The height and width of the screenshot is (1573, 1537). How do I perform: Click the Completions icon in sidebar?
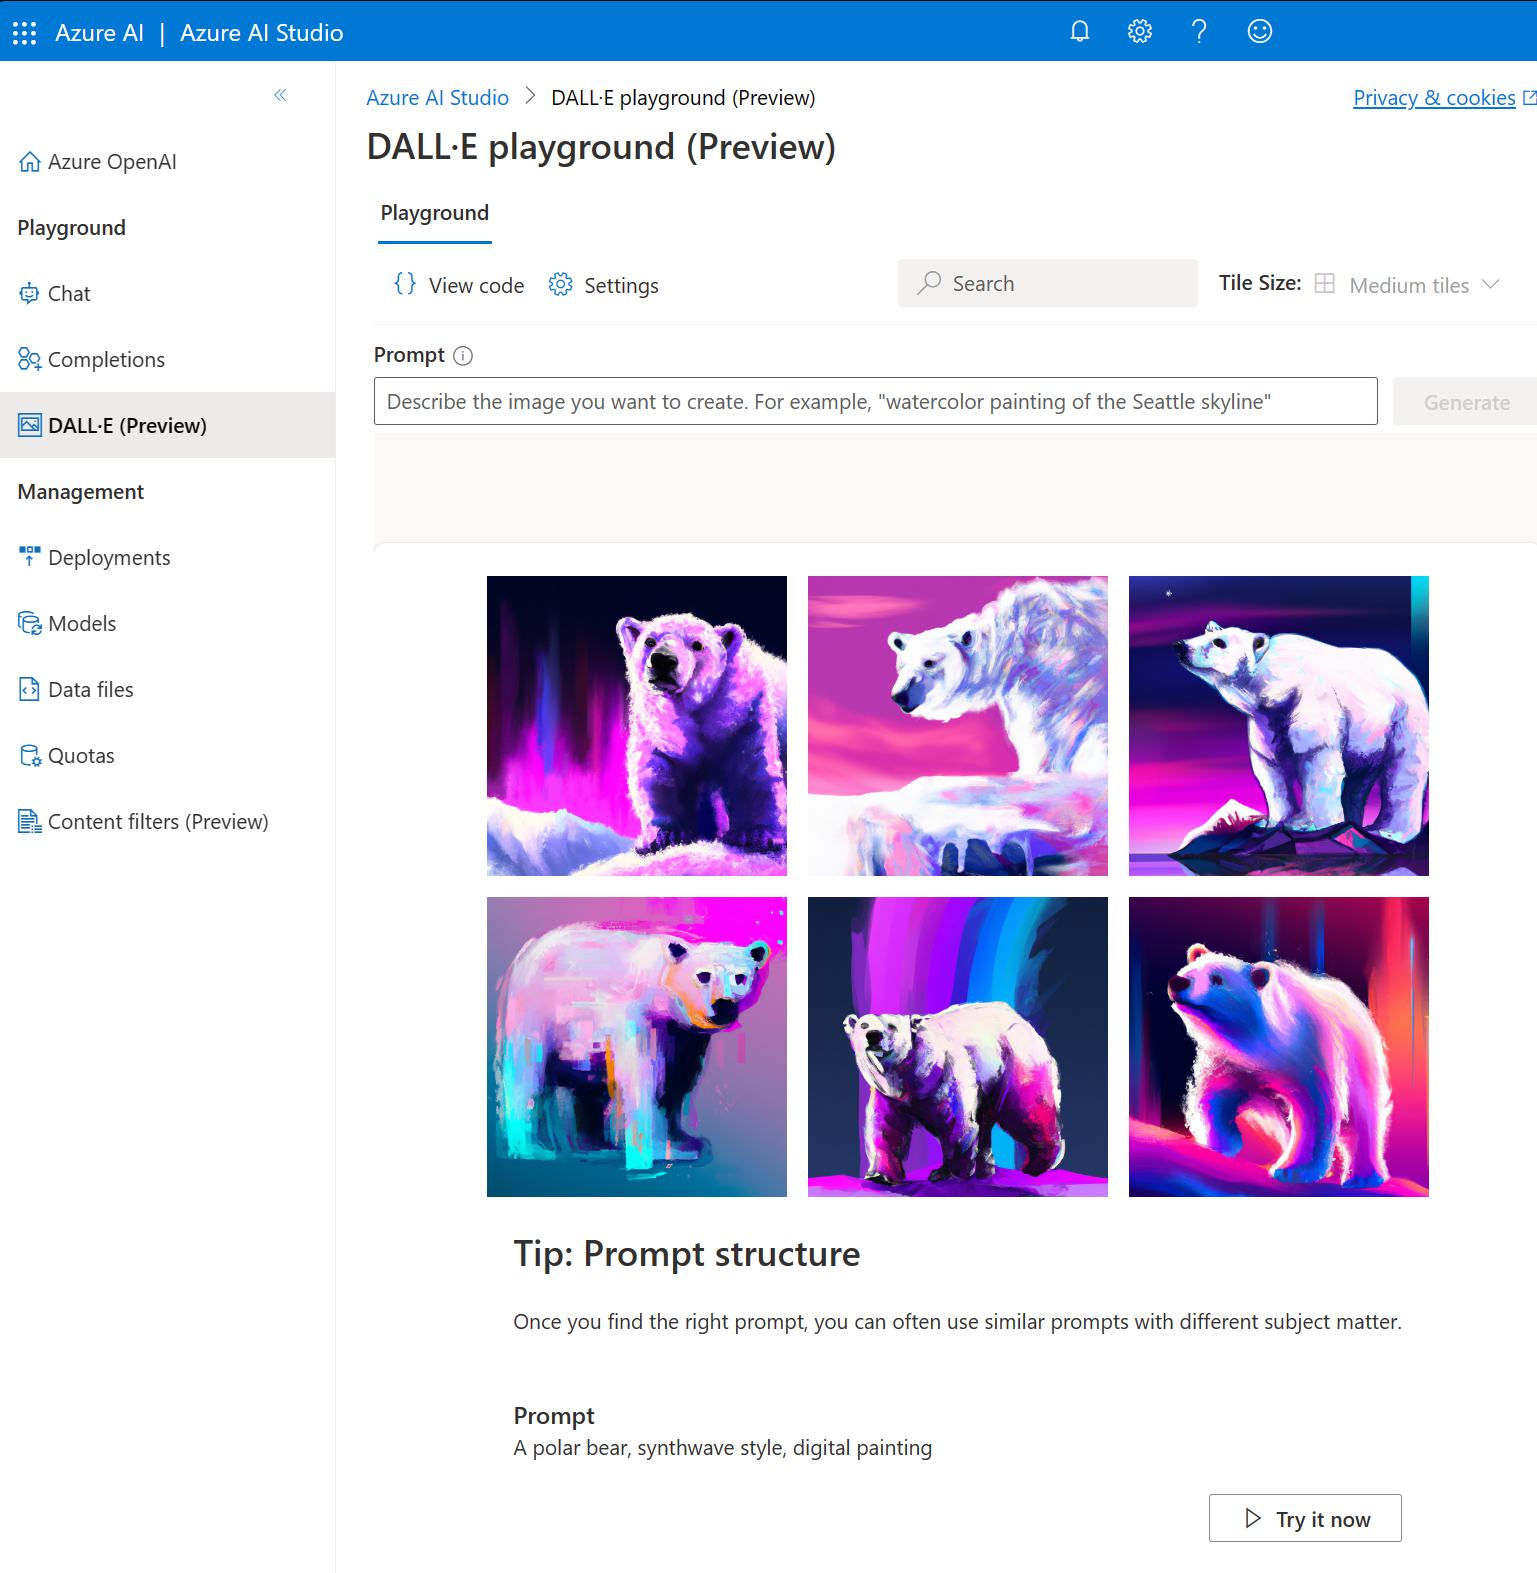[x=30, y=360]
